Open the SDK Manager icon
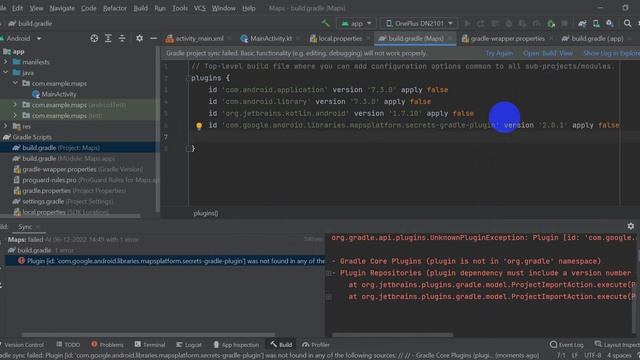The height and width of the screenshot is (360, 640). 610,24
